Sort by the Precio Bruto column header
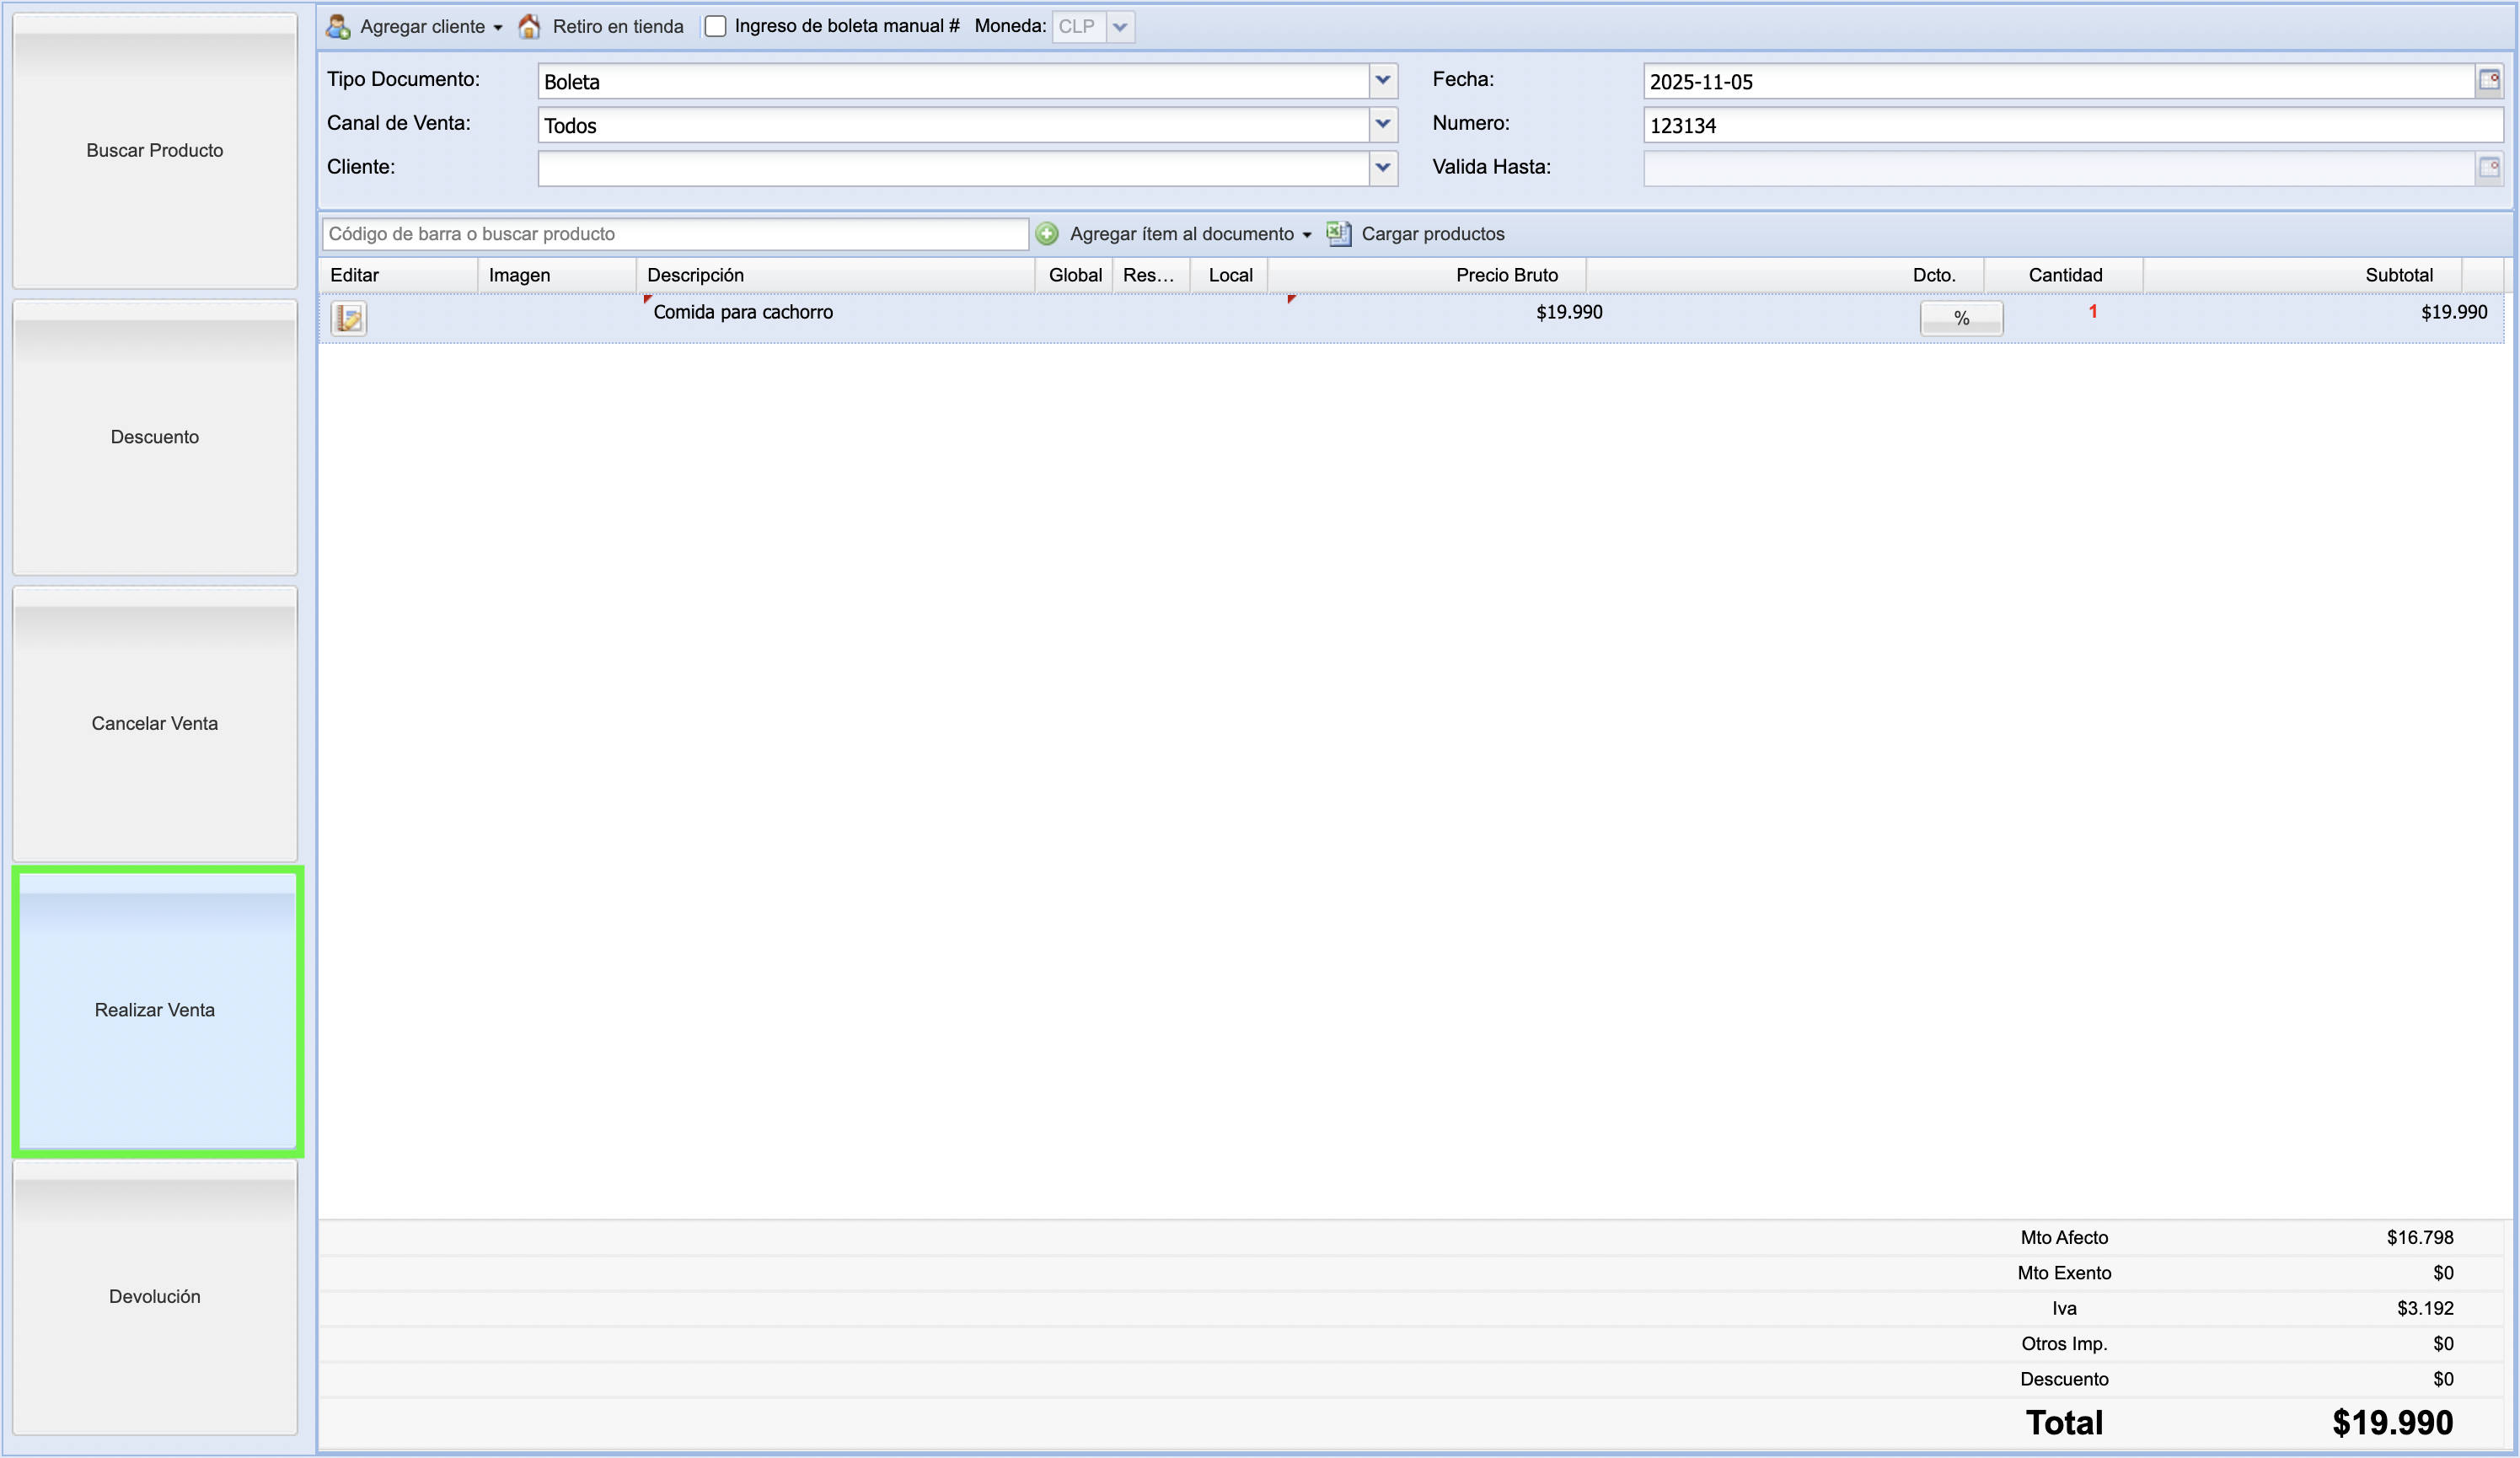 1506,275
